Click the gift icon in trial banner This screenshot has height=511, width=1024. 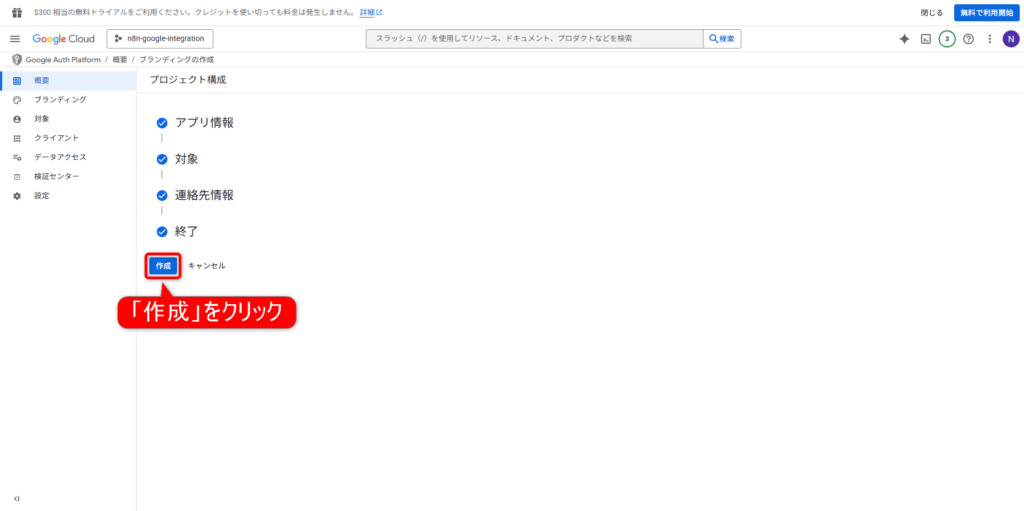16,12
